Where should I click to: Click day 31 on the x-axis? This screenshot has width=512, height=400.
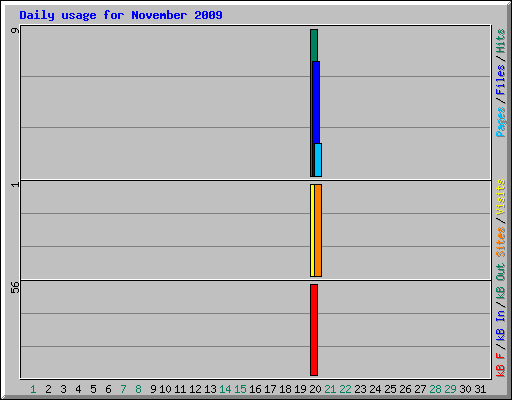(480, 389)
